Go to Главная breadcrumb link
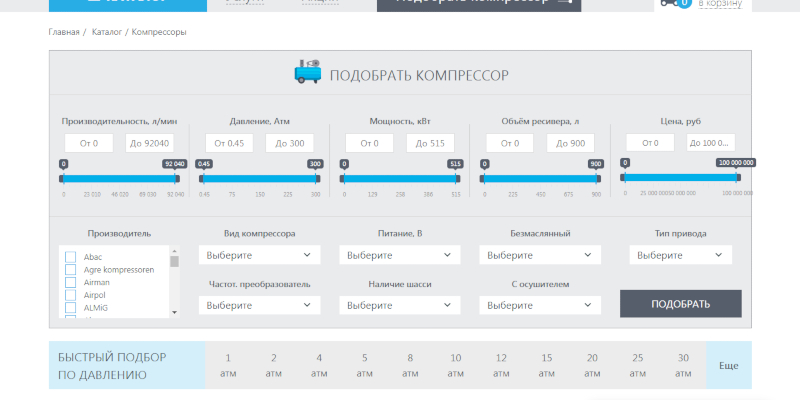 tap(63, 32)
